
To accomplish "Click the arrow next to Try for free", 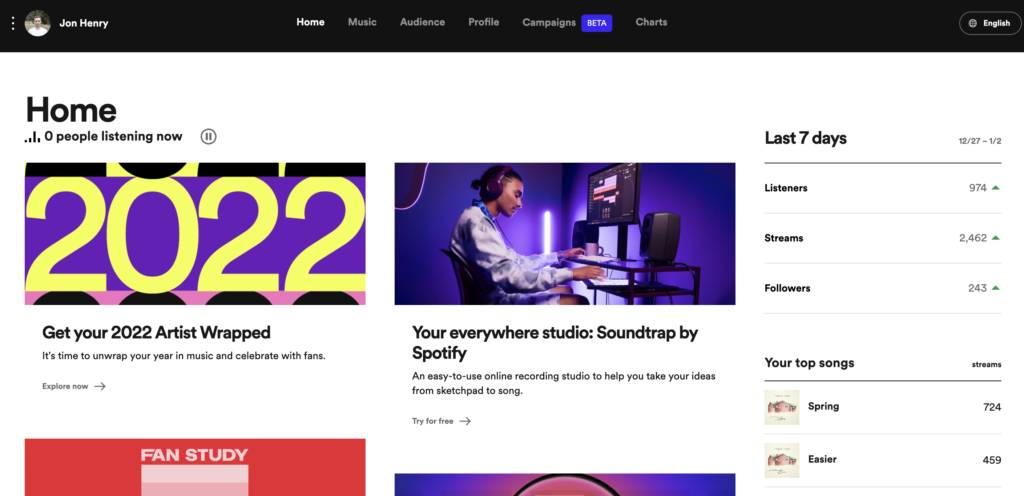I will (x=465, y=422).
